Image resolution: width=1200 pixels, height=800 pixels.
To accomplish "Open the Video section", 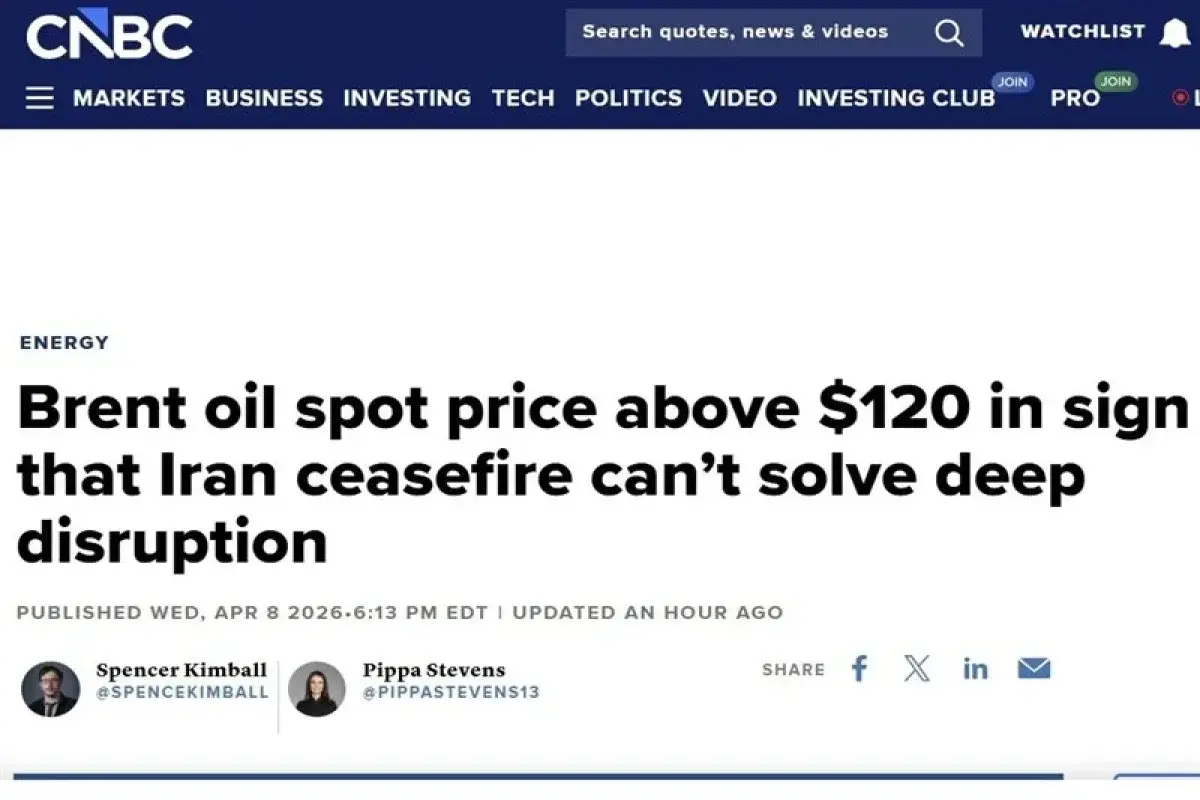I will [739, 98].
